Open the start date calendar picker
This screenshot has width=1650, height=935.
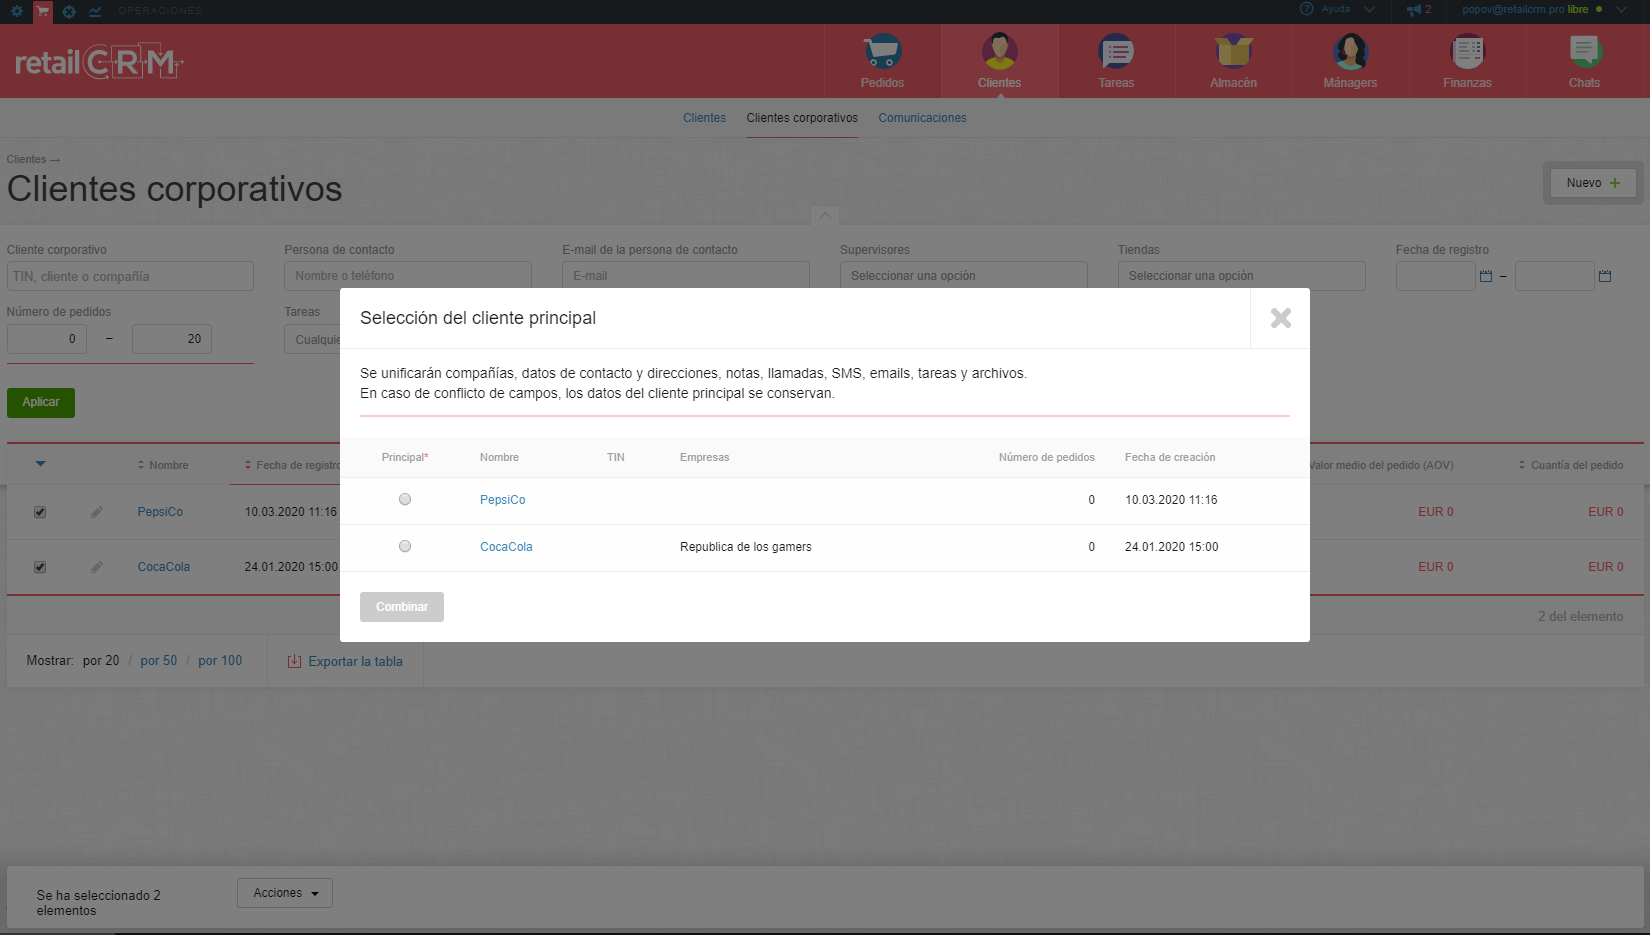[x=1486, y=276]
